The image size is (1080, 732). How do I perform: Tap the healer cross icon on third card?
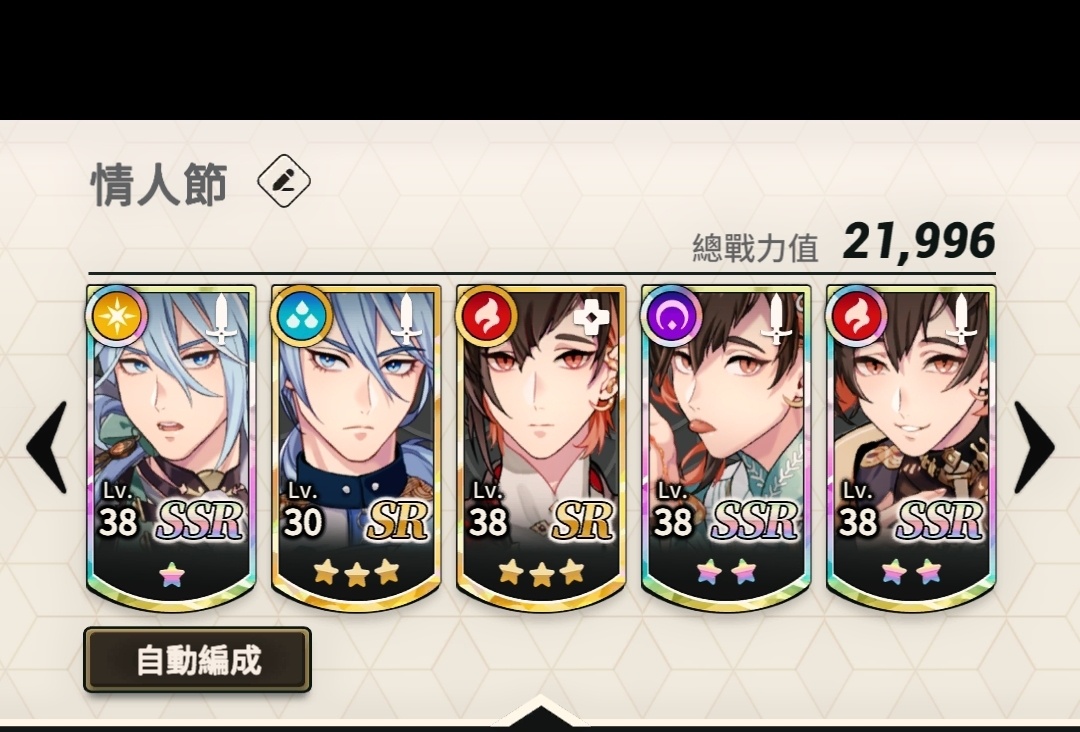point(592,319)
